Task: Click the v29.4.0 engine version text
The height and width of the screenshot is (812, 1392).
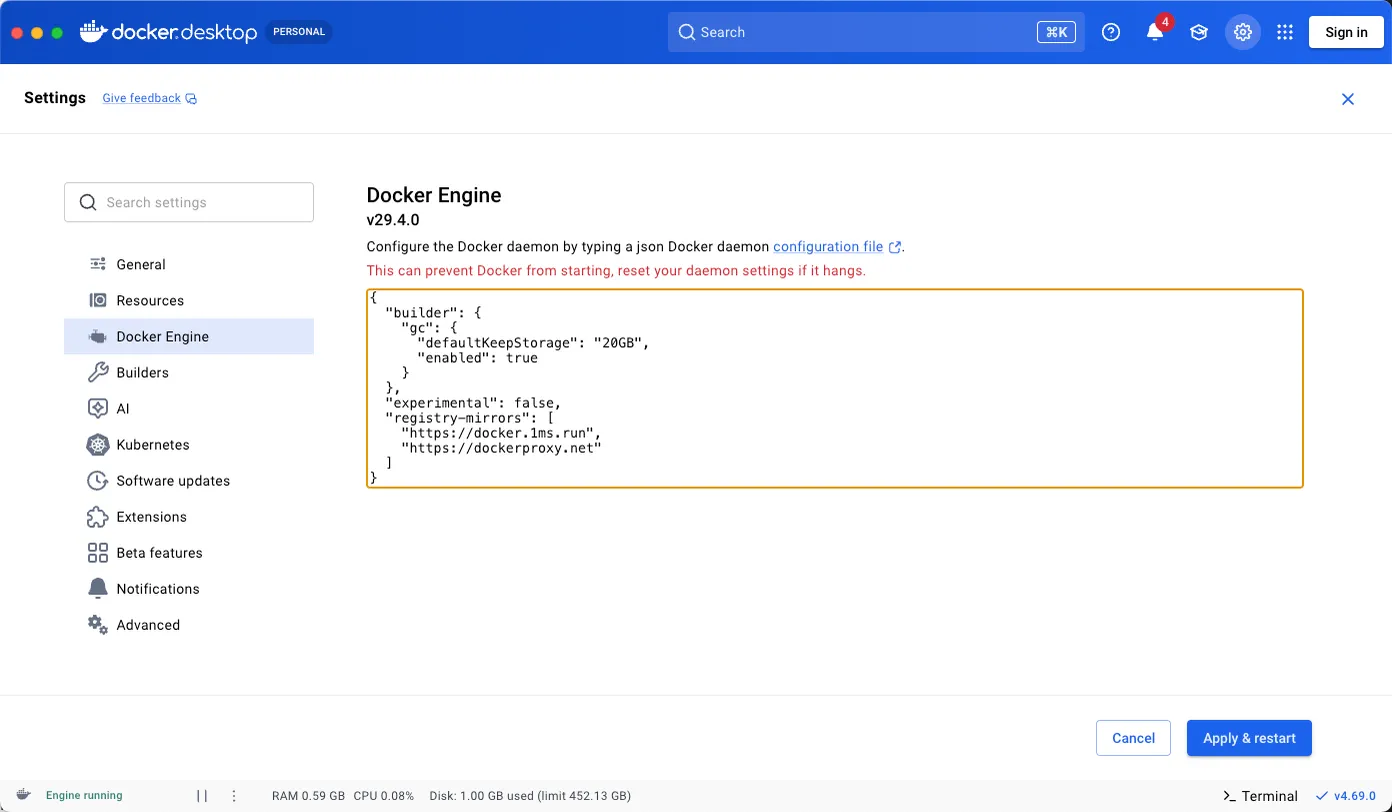Action: 393,220
